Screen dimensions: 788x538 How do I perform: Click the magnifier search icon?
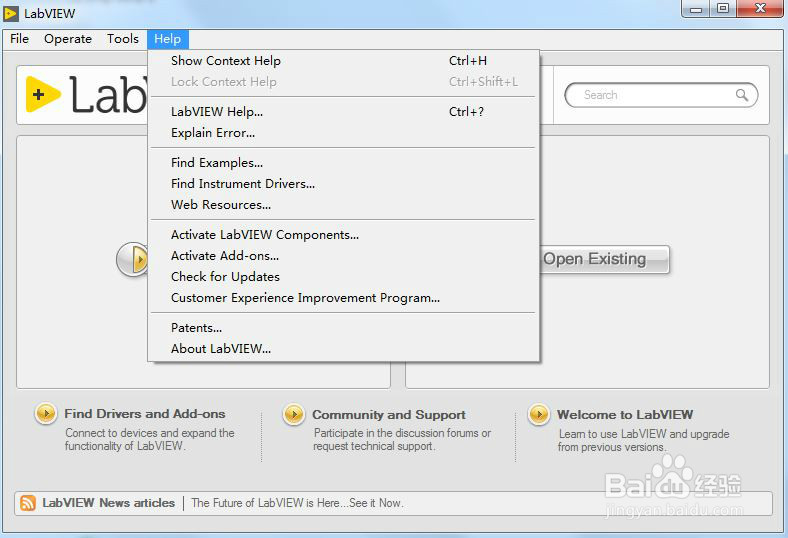click(742, 95)
